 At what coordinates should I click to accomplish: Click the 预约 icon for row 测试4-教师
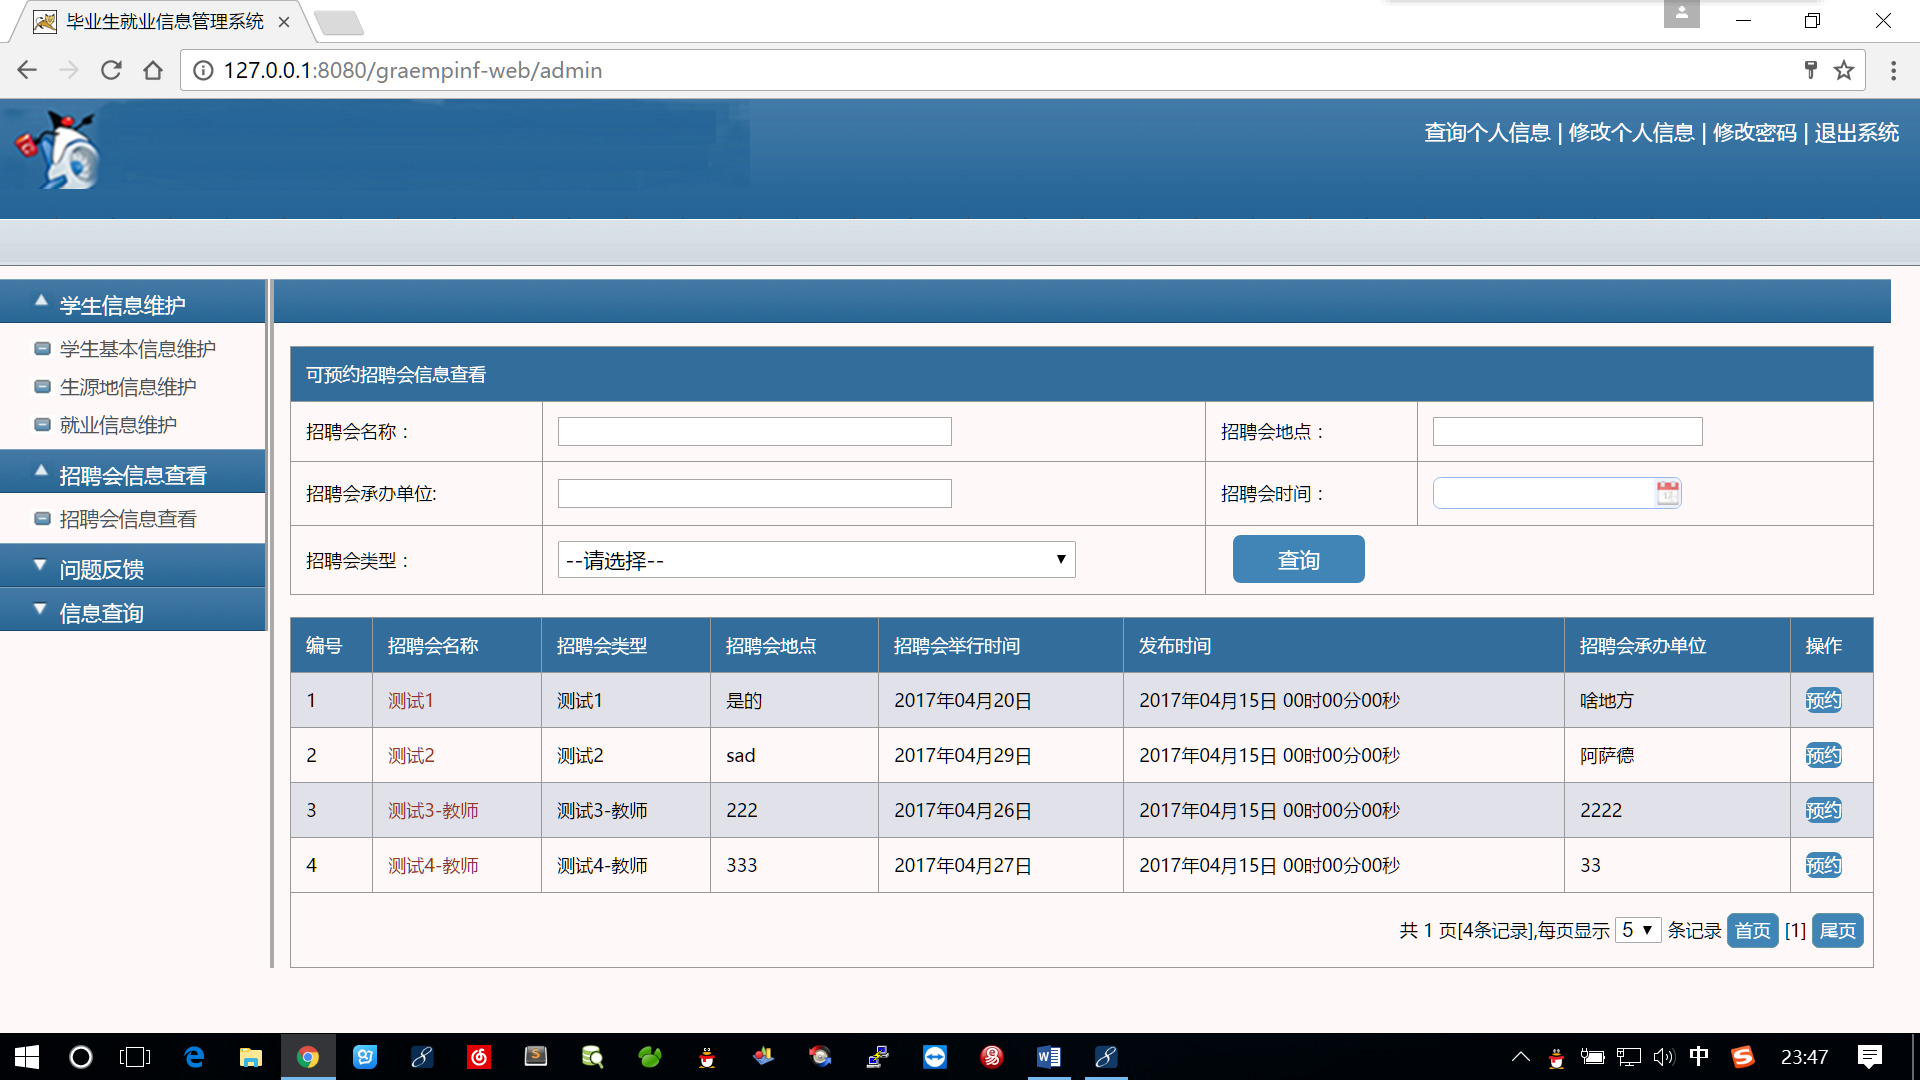click(x=1823, y=865)
